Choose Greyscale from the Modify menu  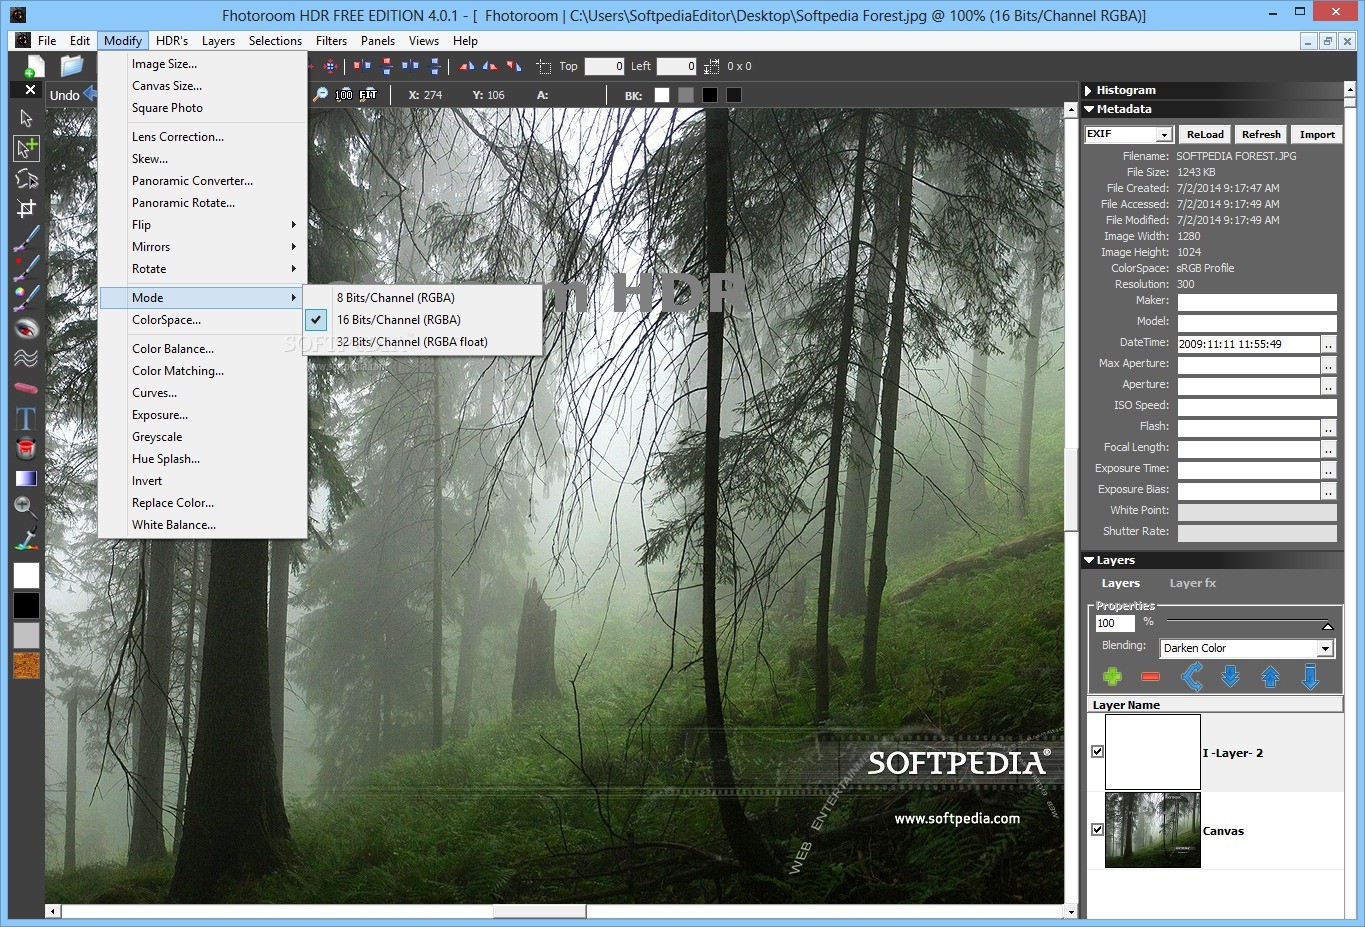pos(203,437)
